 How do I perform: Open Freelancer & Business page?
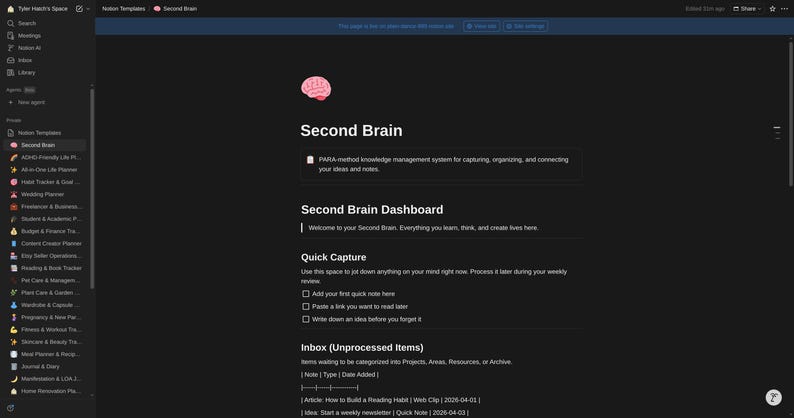[46, 207]
